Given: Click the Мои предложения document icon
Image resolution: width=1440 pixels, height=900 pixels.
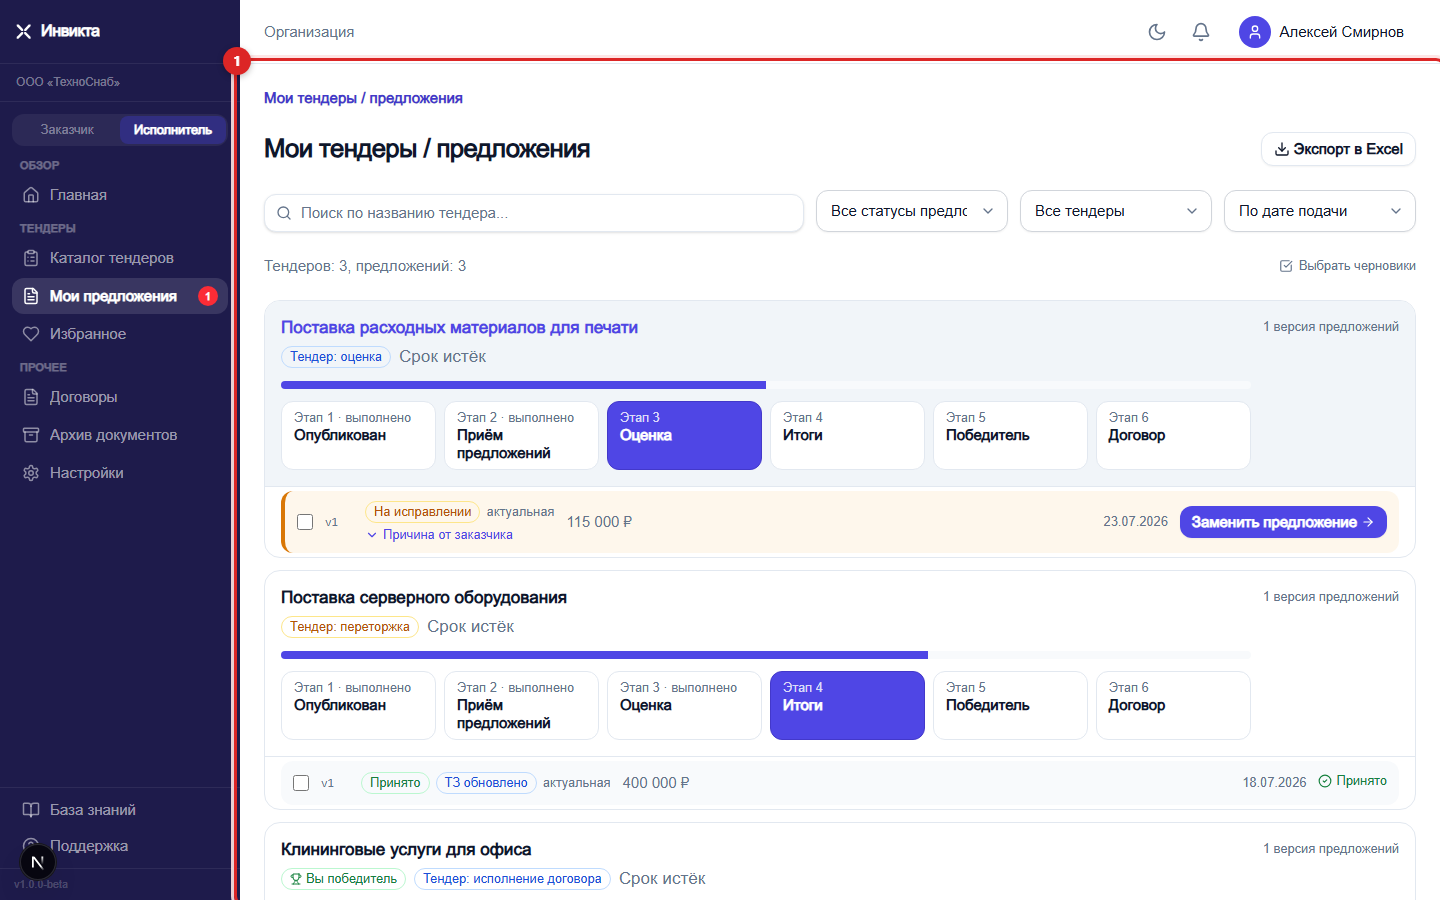Looking at the screenshot, I should click(x=31, y=296).
